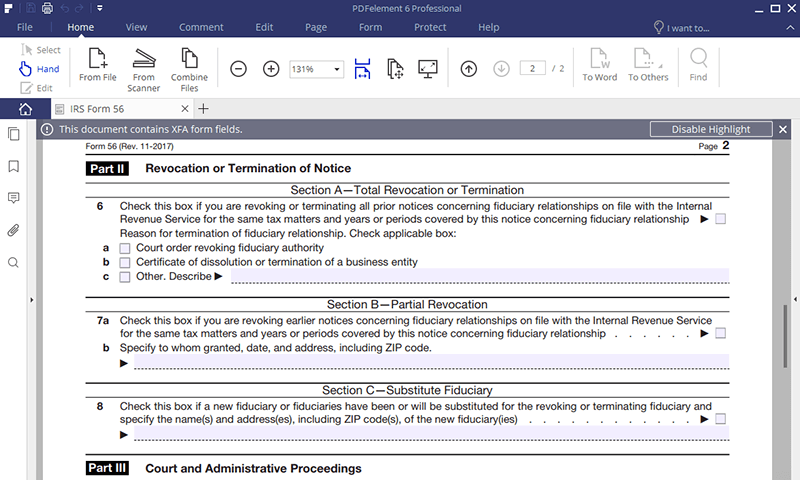800x480 pixels.
Task: Click the 'I want to...' lightbulb search
Action: pyautogui.click(x=682, y=28)
